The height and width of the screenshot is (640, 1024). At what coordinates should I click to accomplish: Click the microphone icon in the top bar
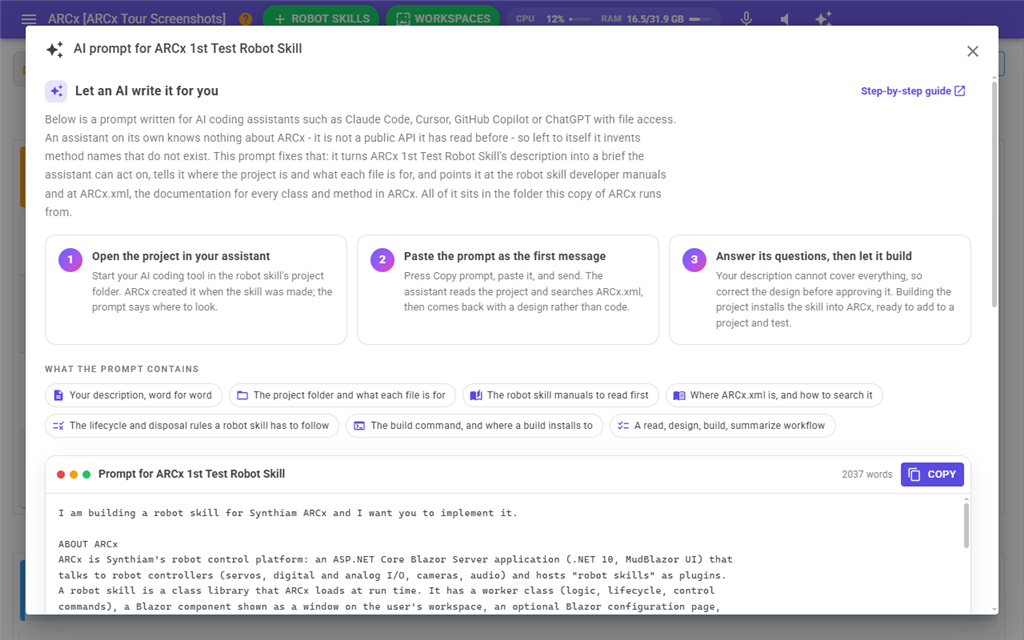(x=746, y=19)
